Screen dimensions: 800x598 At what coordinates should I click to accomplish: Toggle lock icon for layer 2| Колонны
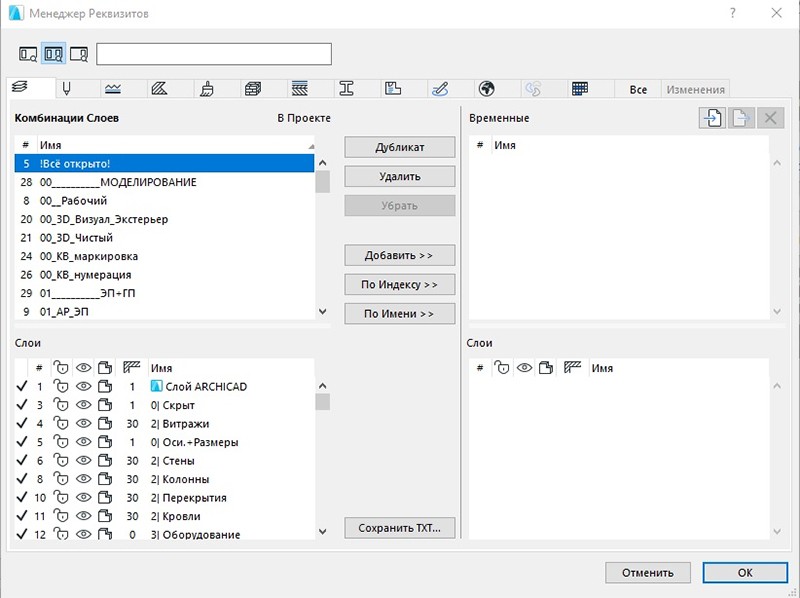coord(62,479)
